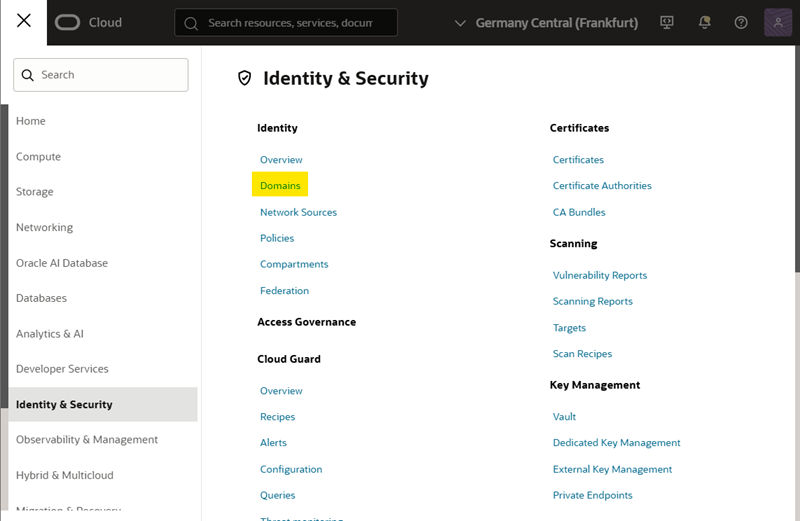Image resolution: width=800 pixels, height=521 pixels.
Task: Select Home in the navigation menu
Action: tap(31, 121)
